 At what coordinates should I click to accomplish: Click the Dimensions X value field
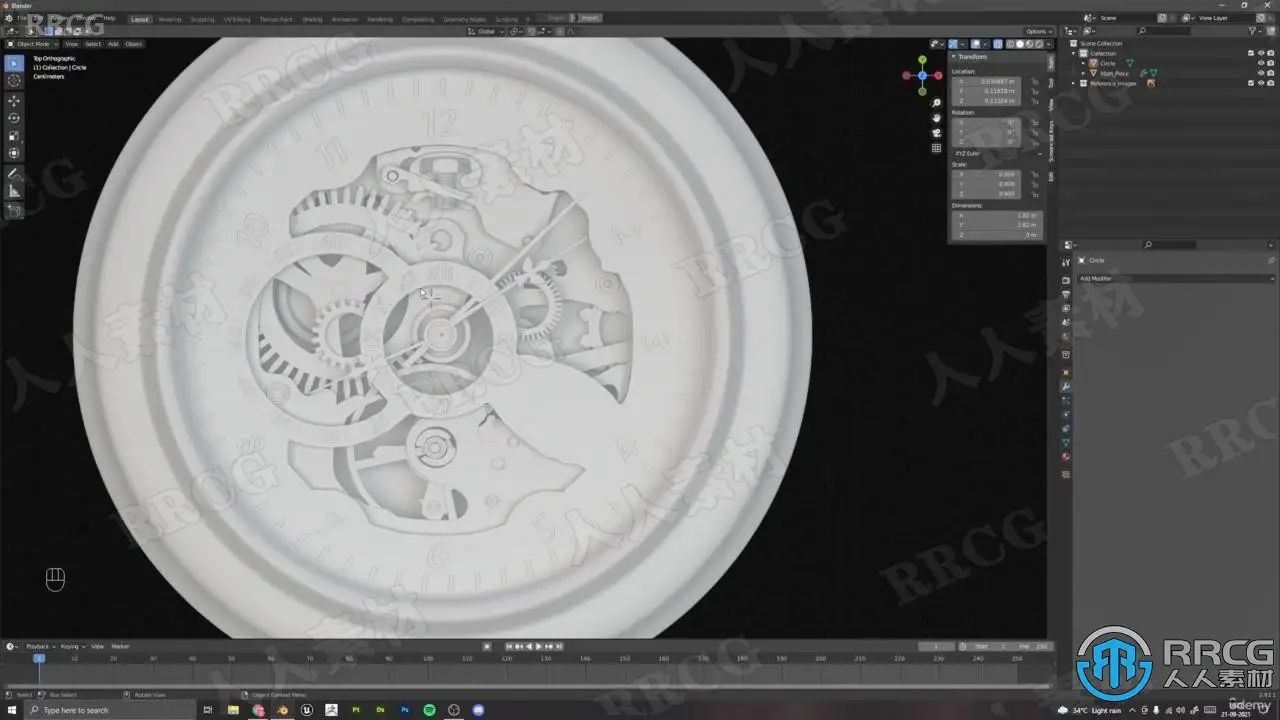(x=998, y=215)
